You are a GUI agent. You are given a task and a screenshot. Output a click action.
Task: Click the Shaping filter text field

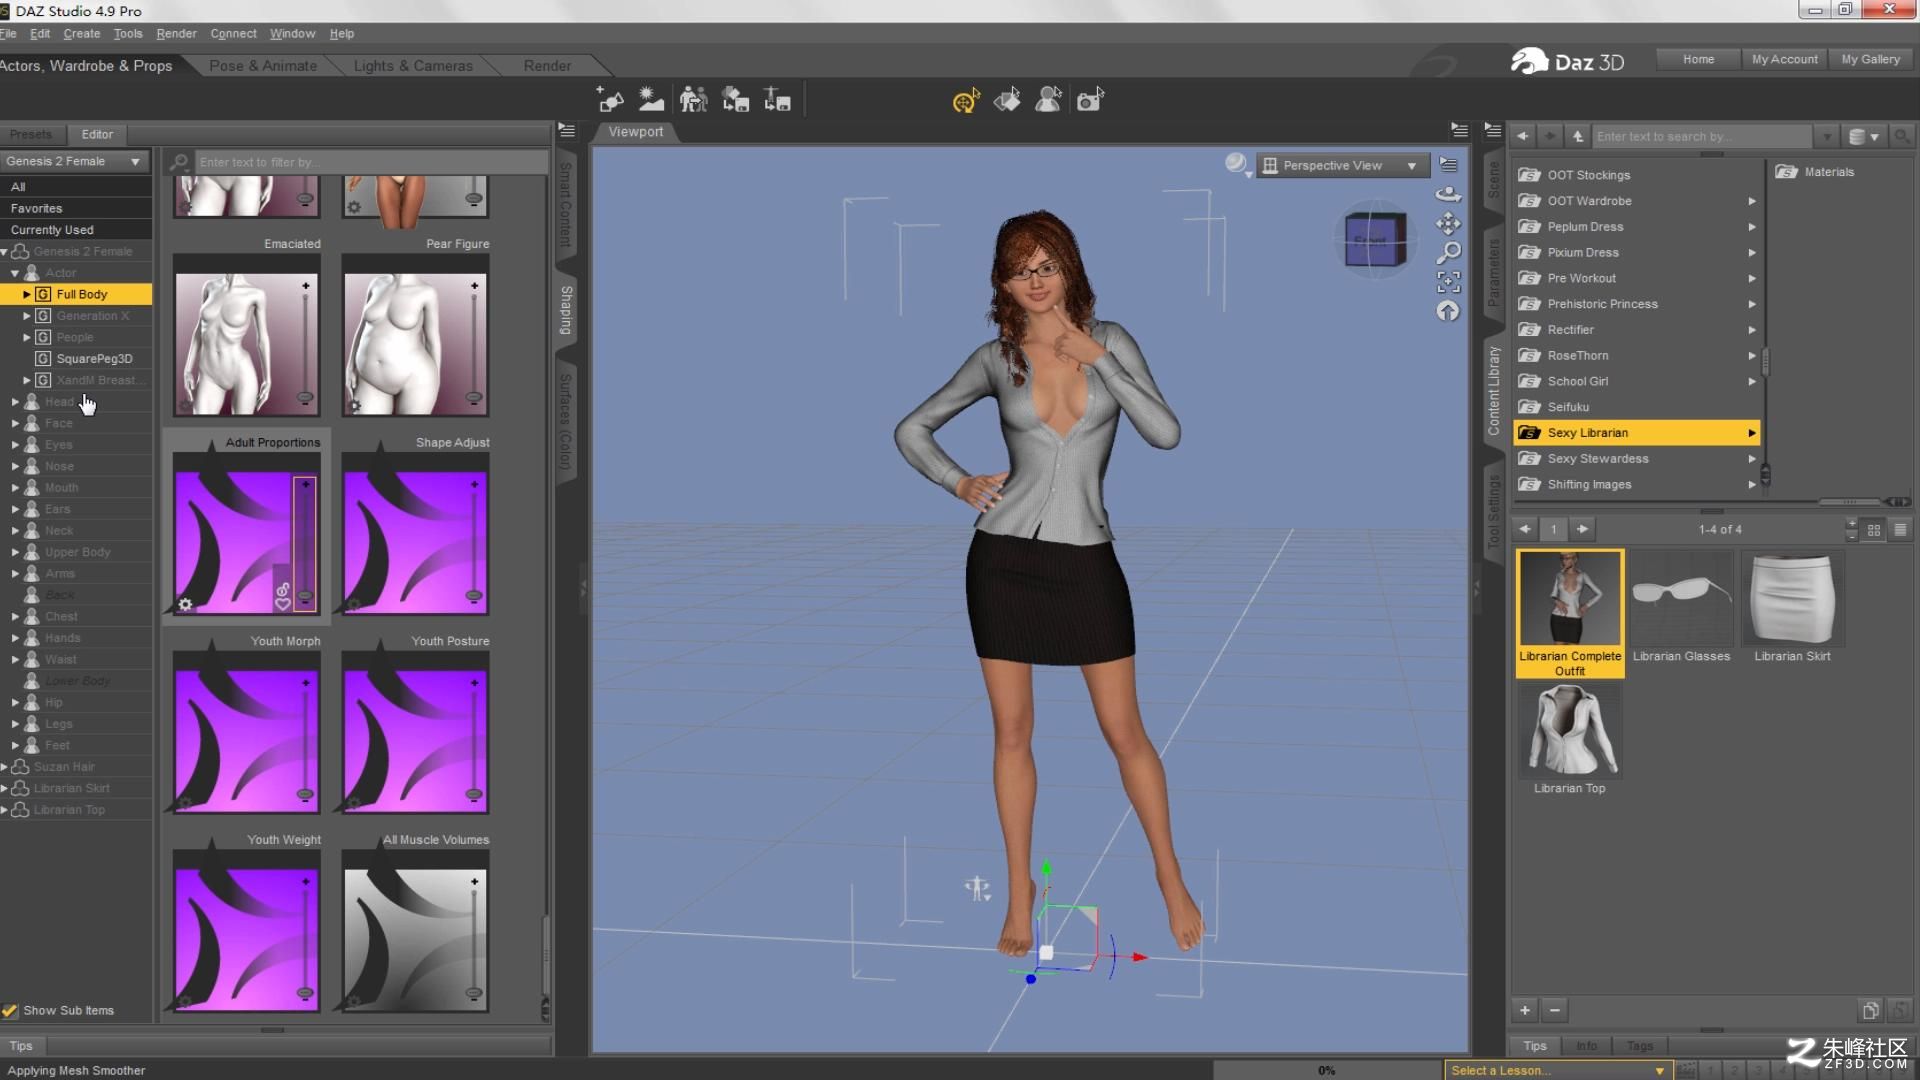(x=371, y=162)
